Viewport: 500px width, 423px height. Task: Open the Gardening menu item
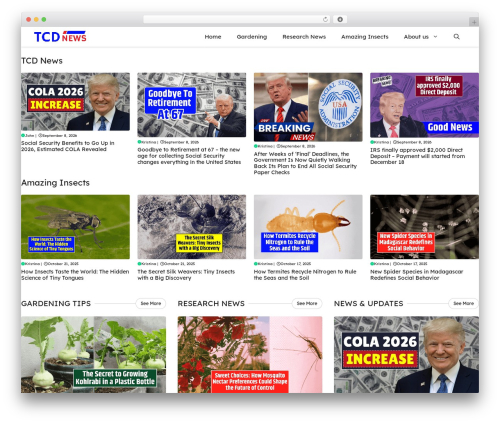pos(252,37)
